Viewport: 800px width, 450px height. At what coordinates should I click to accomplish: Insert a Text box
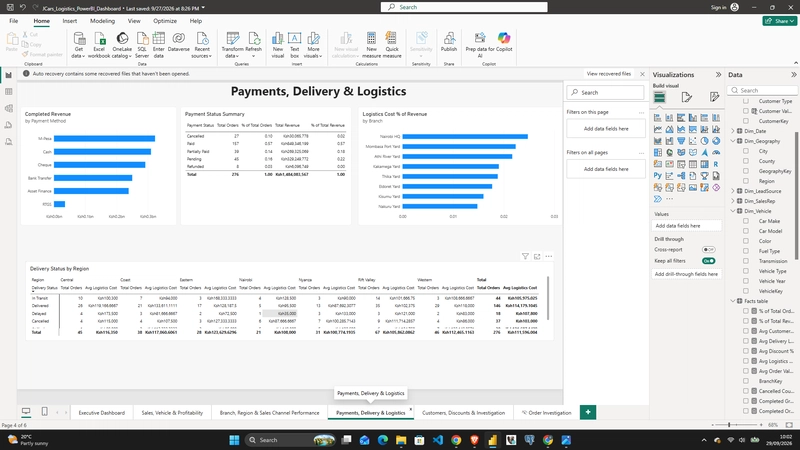pos(294,45)
